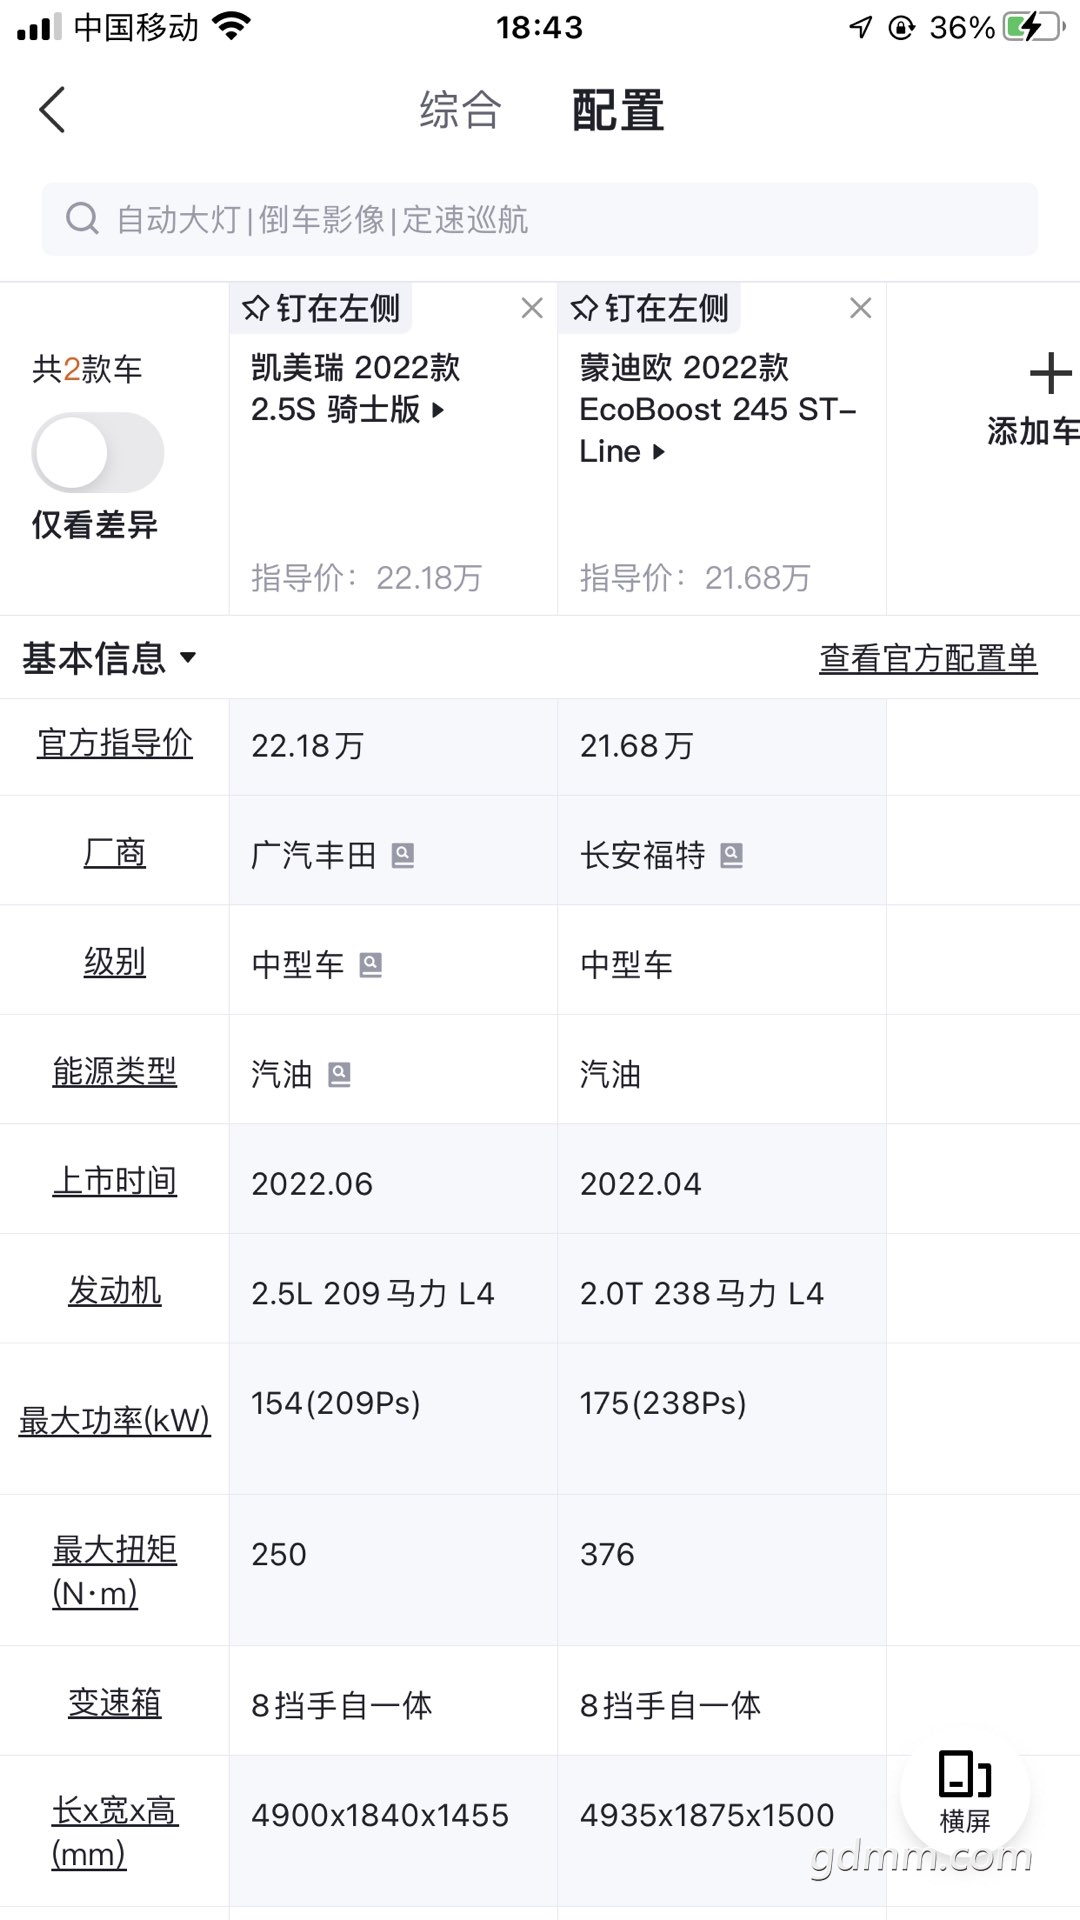The height and width of the screenshot is (1920, 1080).
Task: Tap info icon beside 中型车 in 凯美瑞 column
Action: point(371,964)
